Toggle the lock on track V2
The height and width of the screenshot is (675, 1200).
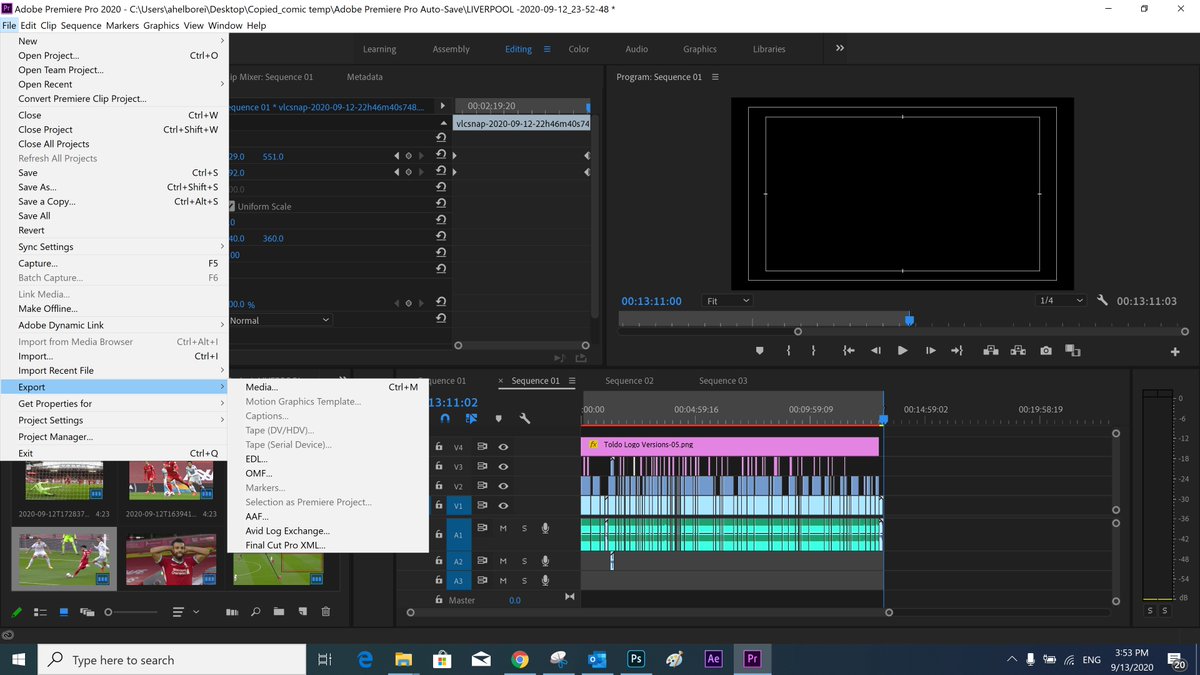click(x=438, y=486)
